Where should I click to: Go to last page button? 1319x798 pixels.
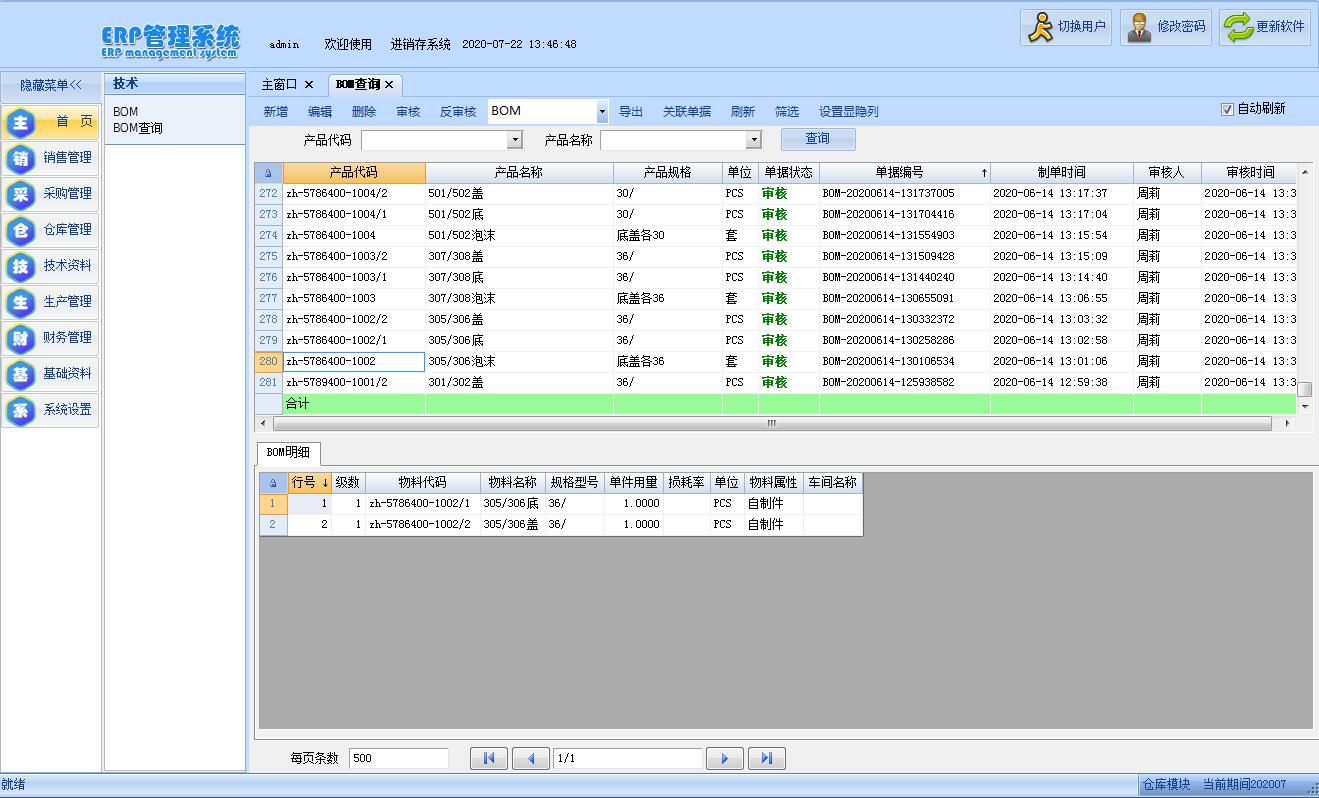tap(766, 758)
